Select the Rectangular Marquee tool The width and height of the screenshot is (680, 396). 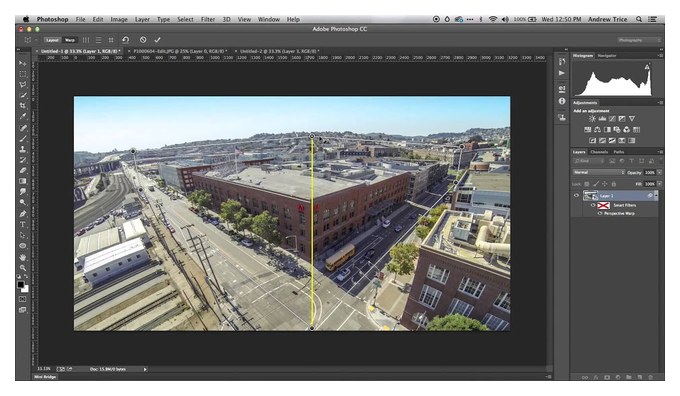point(23,74)
